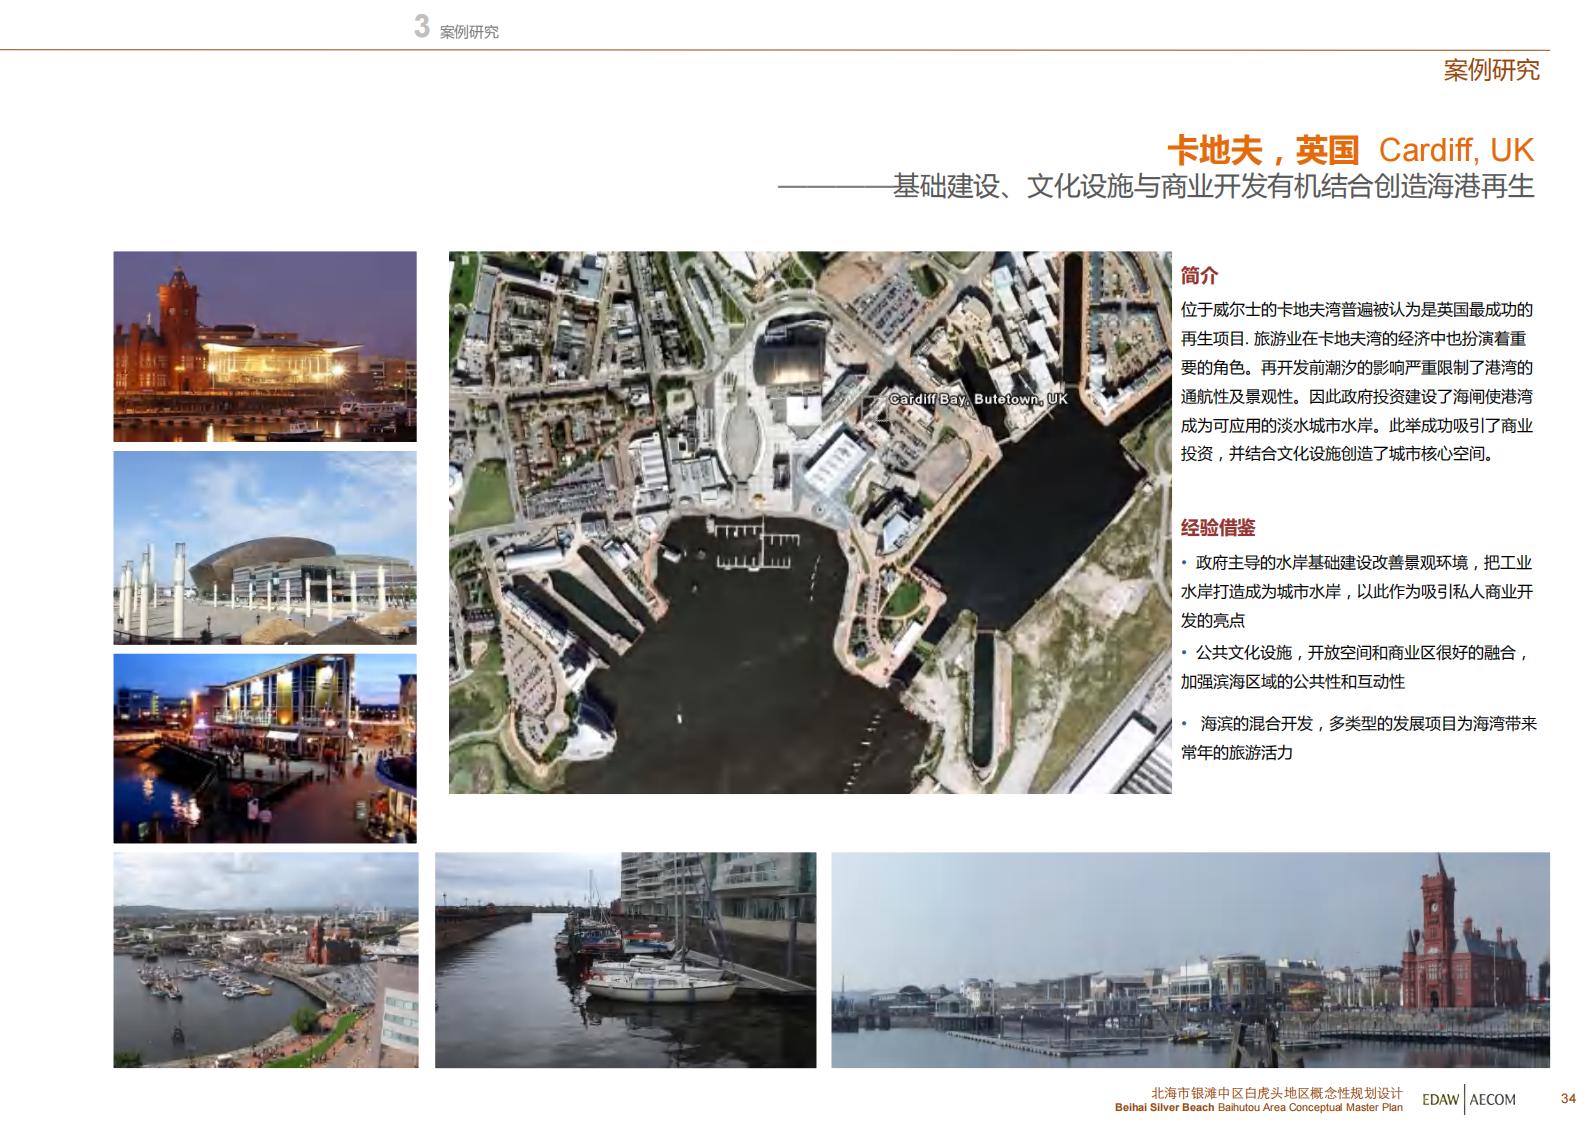Screen dimensions: 1588x1123
Task: Click the panoramic waterfront red building photo
Action: click(1190, 960)
